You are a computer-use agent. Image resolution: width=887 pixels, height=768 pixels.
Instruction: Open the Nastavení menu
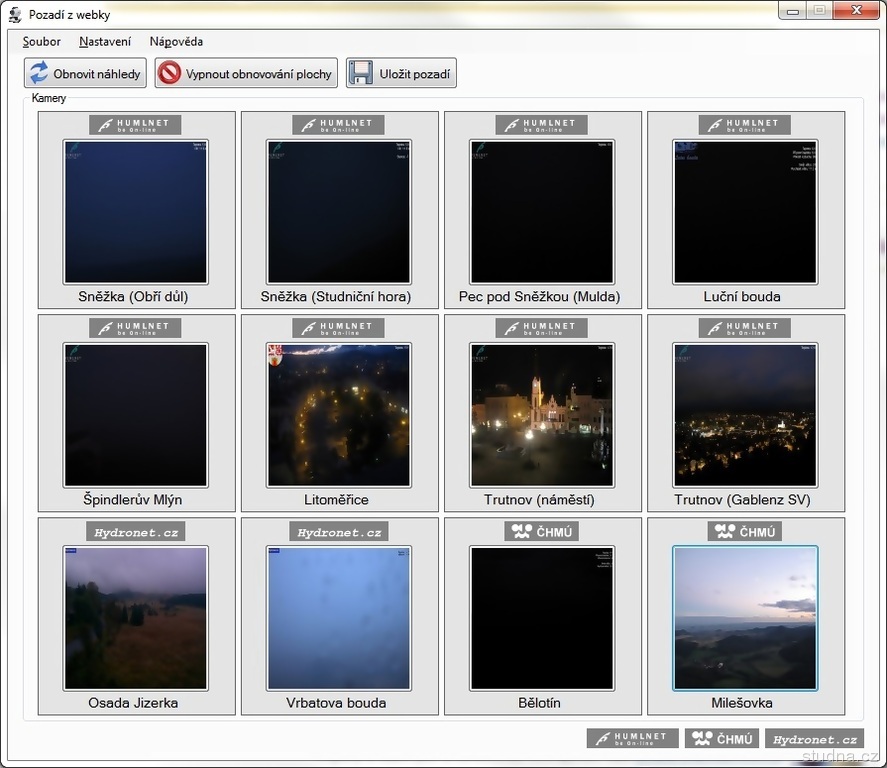coord(105,42)
